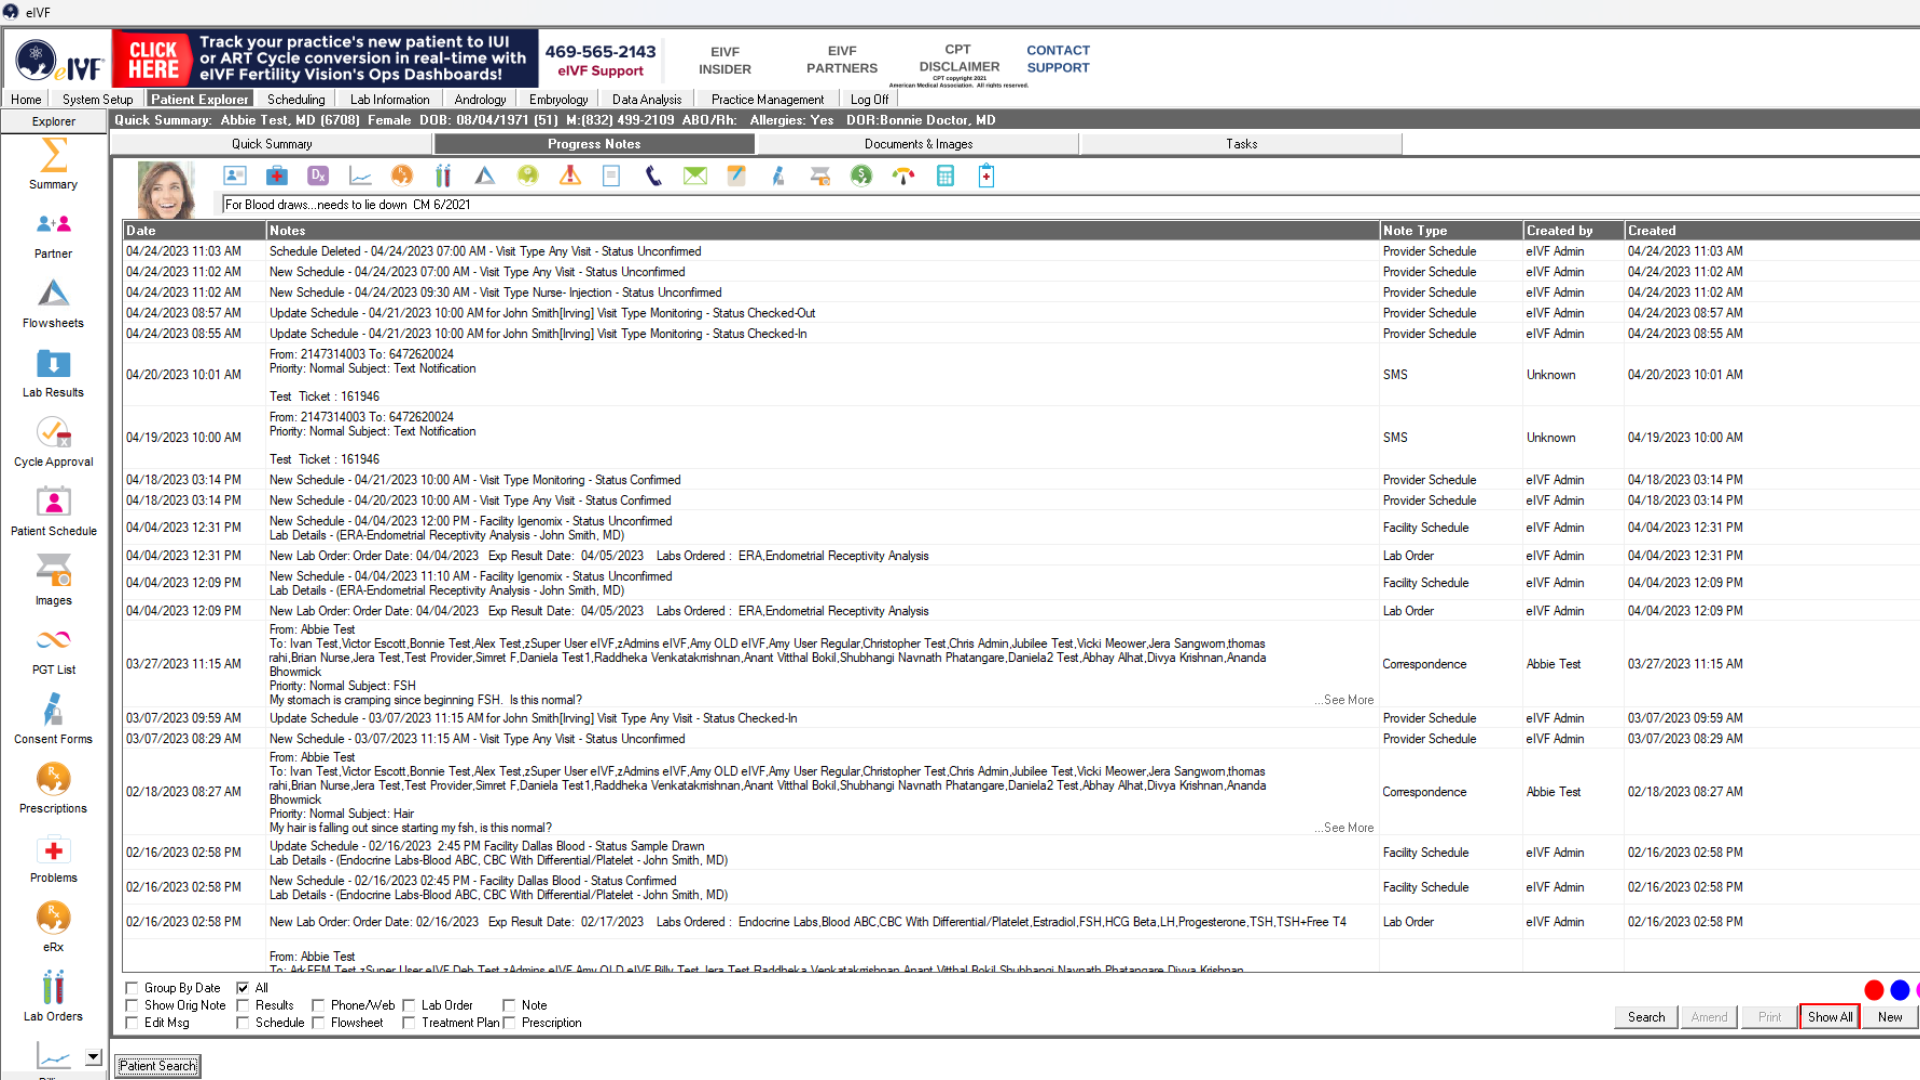
Task: Enable the Group By Date checkbox
Action: [132, 988]
